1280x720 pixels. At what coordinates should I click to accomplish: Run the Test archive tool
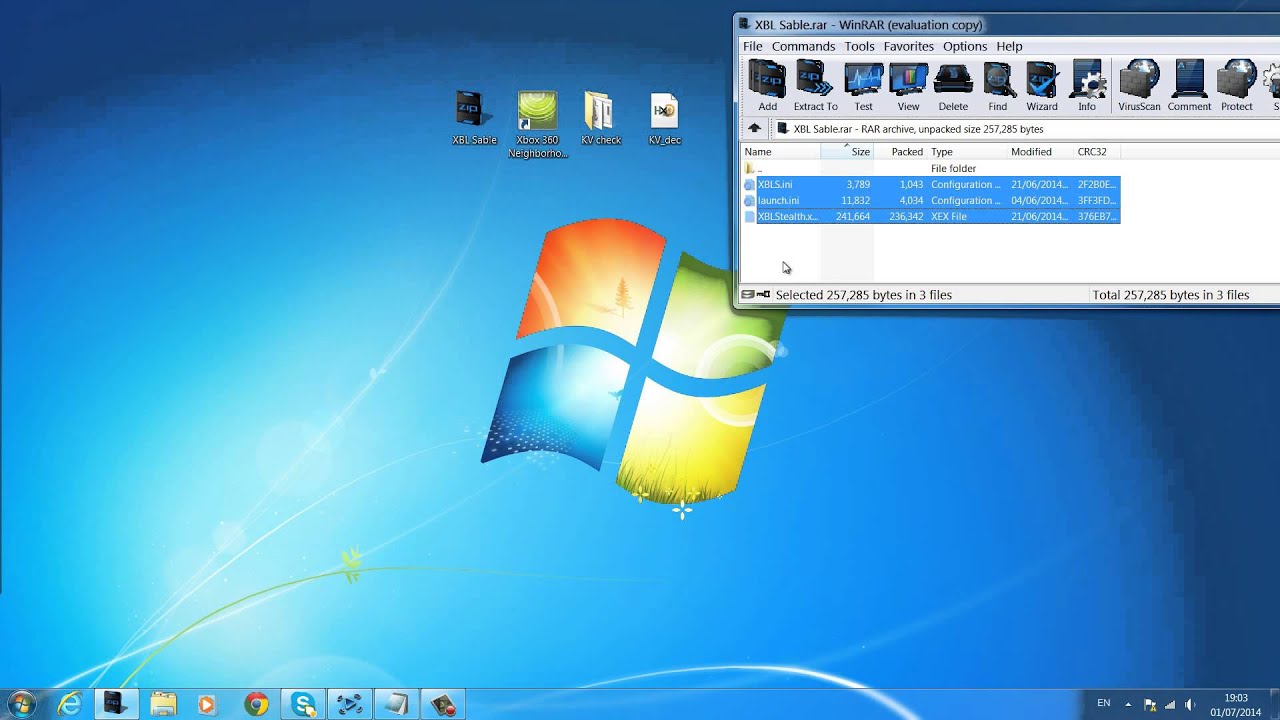[863, 87]
